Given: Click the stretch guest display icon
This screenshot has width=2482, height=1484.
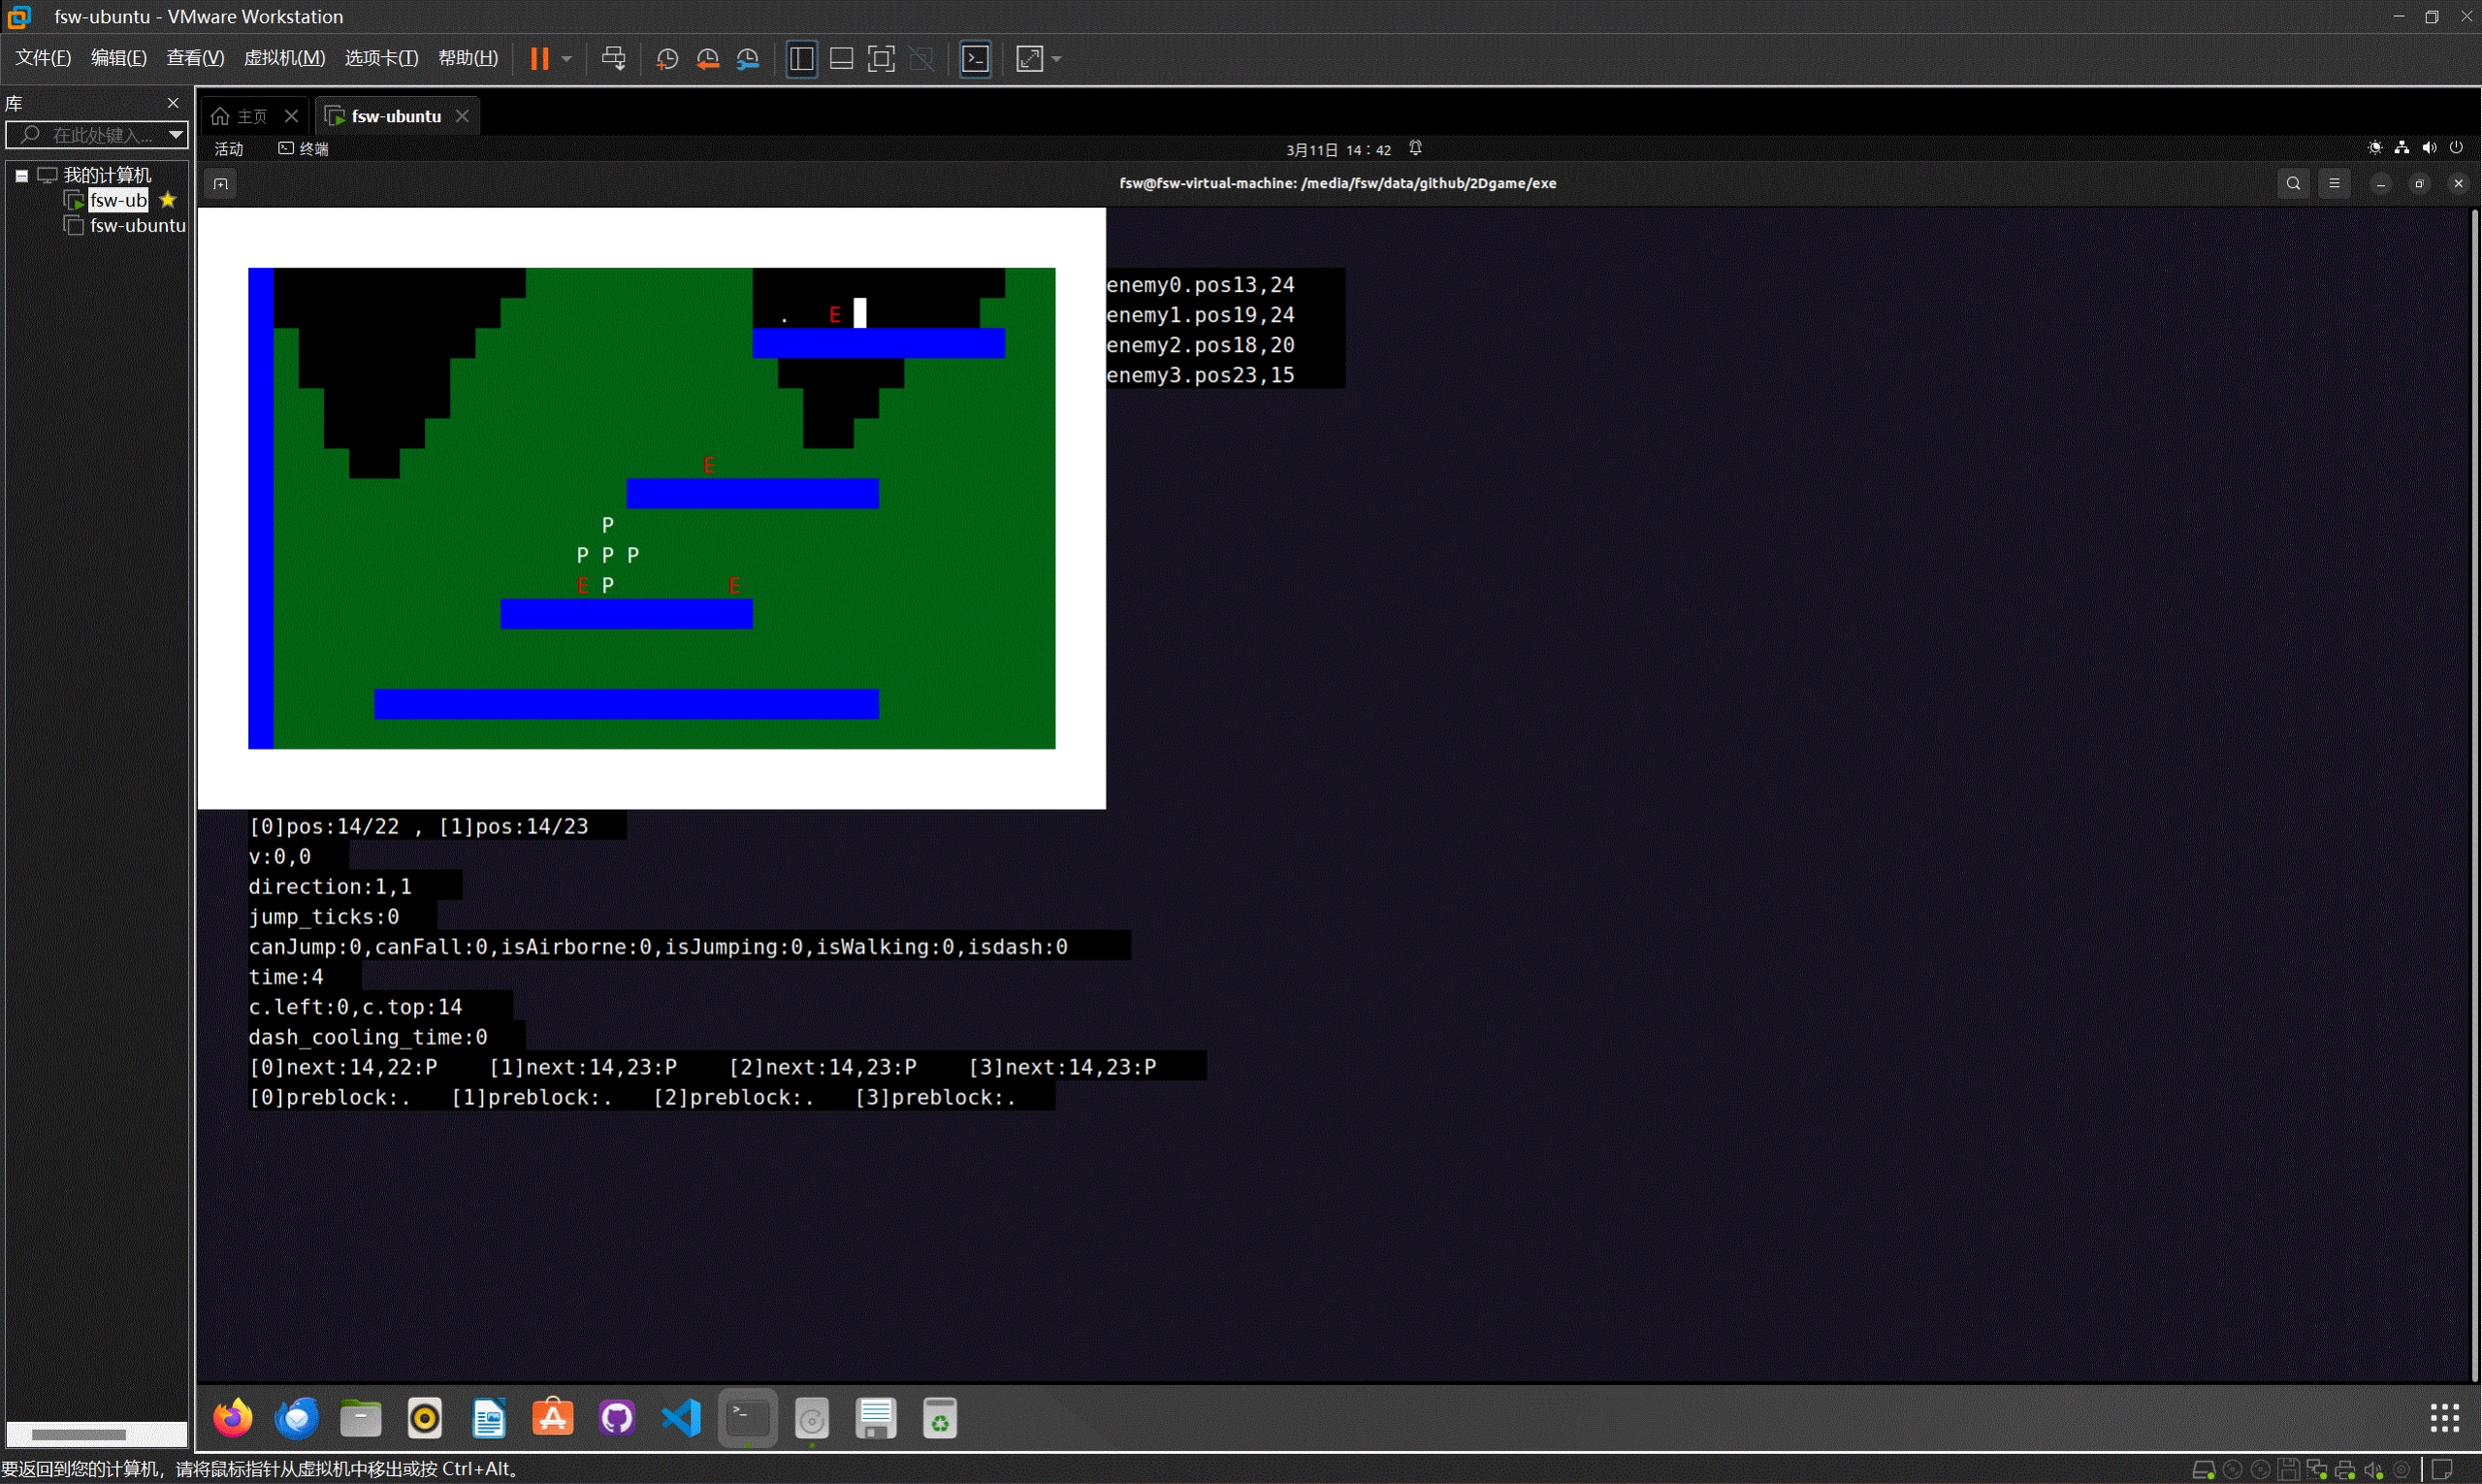Looking at the screenshot, I should coord(1030,59).
